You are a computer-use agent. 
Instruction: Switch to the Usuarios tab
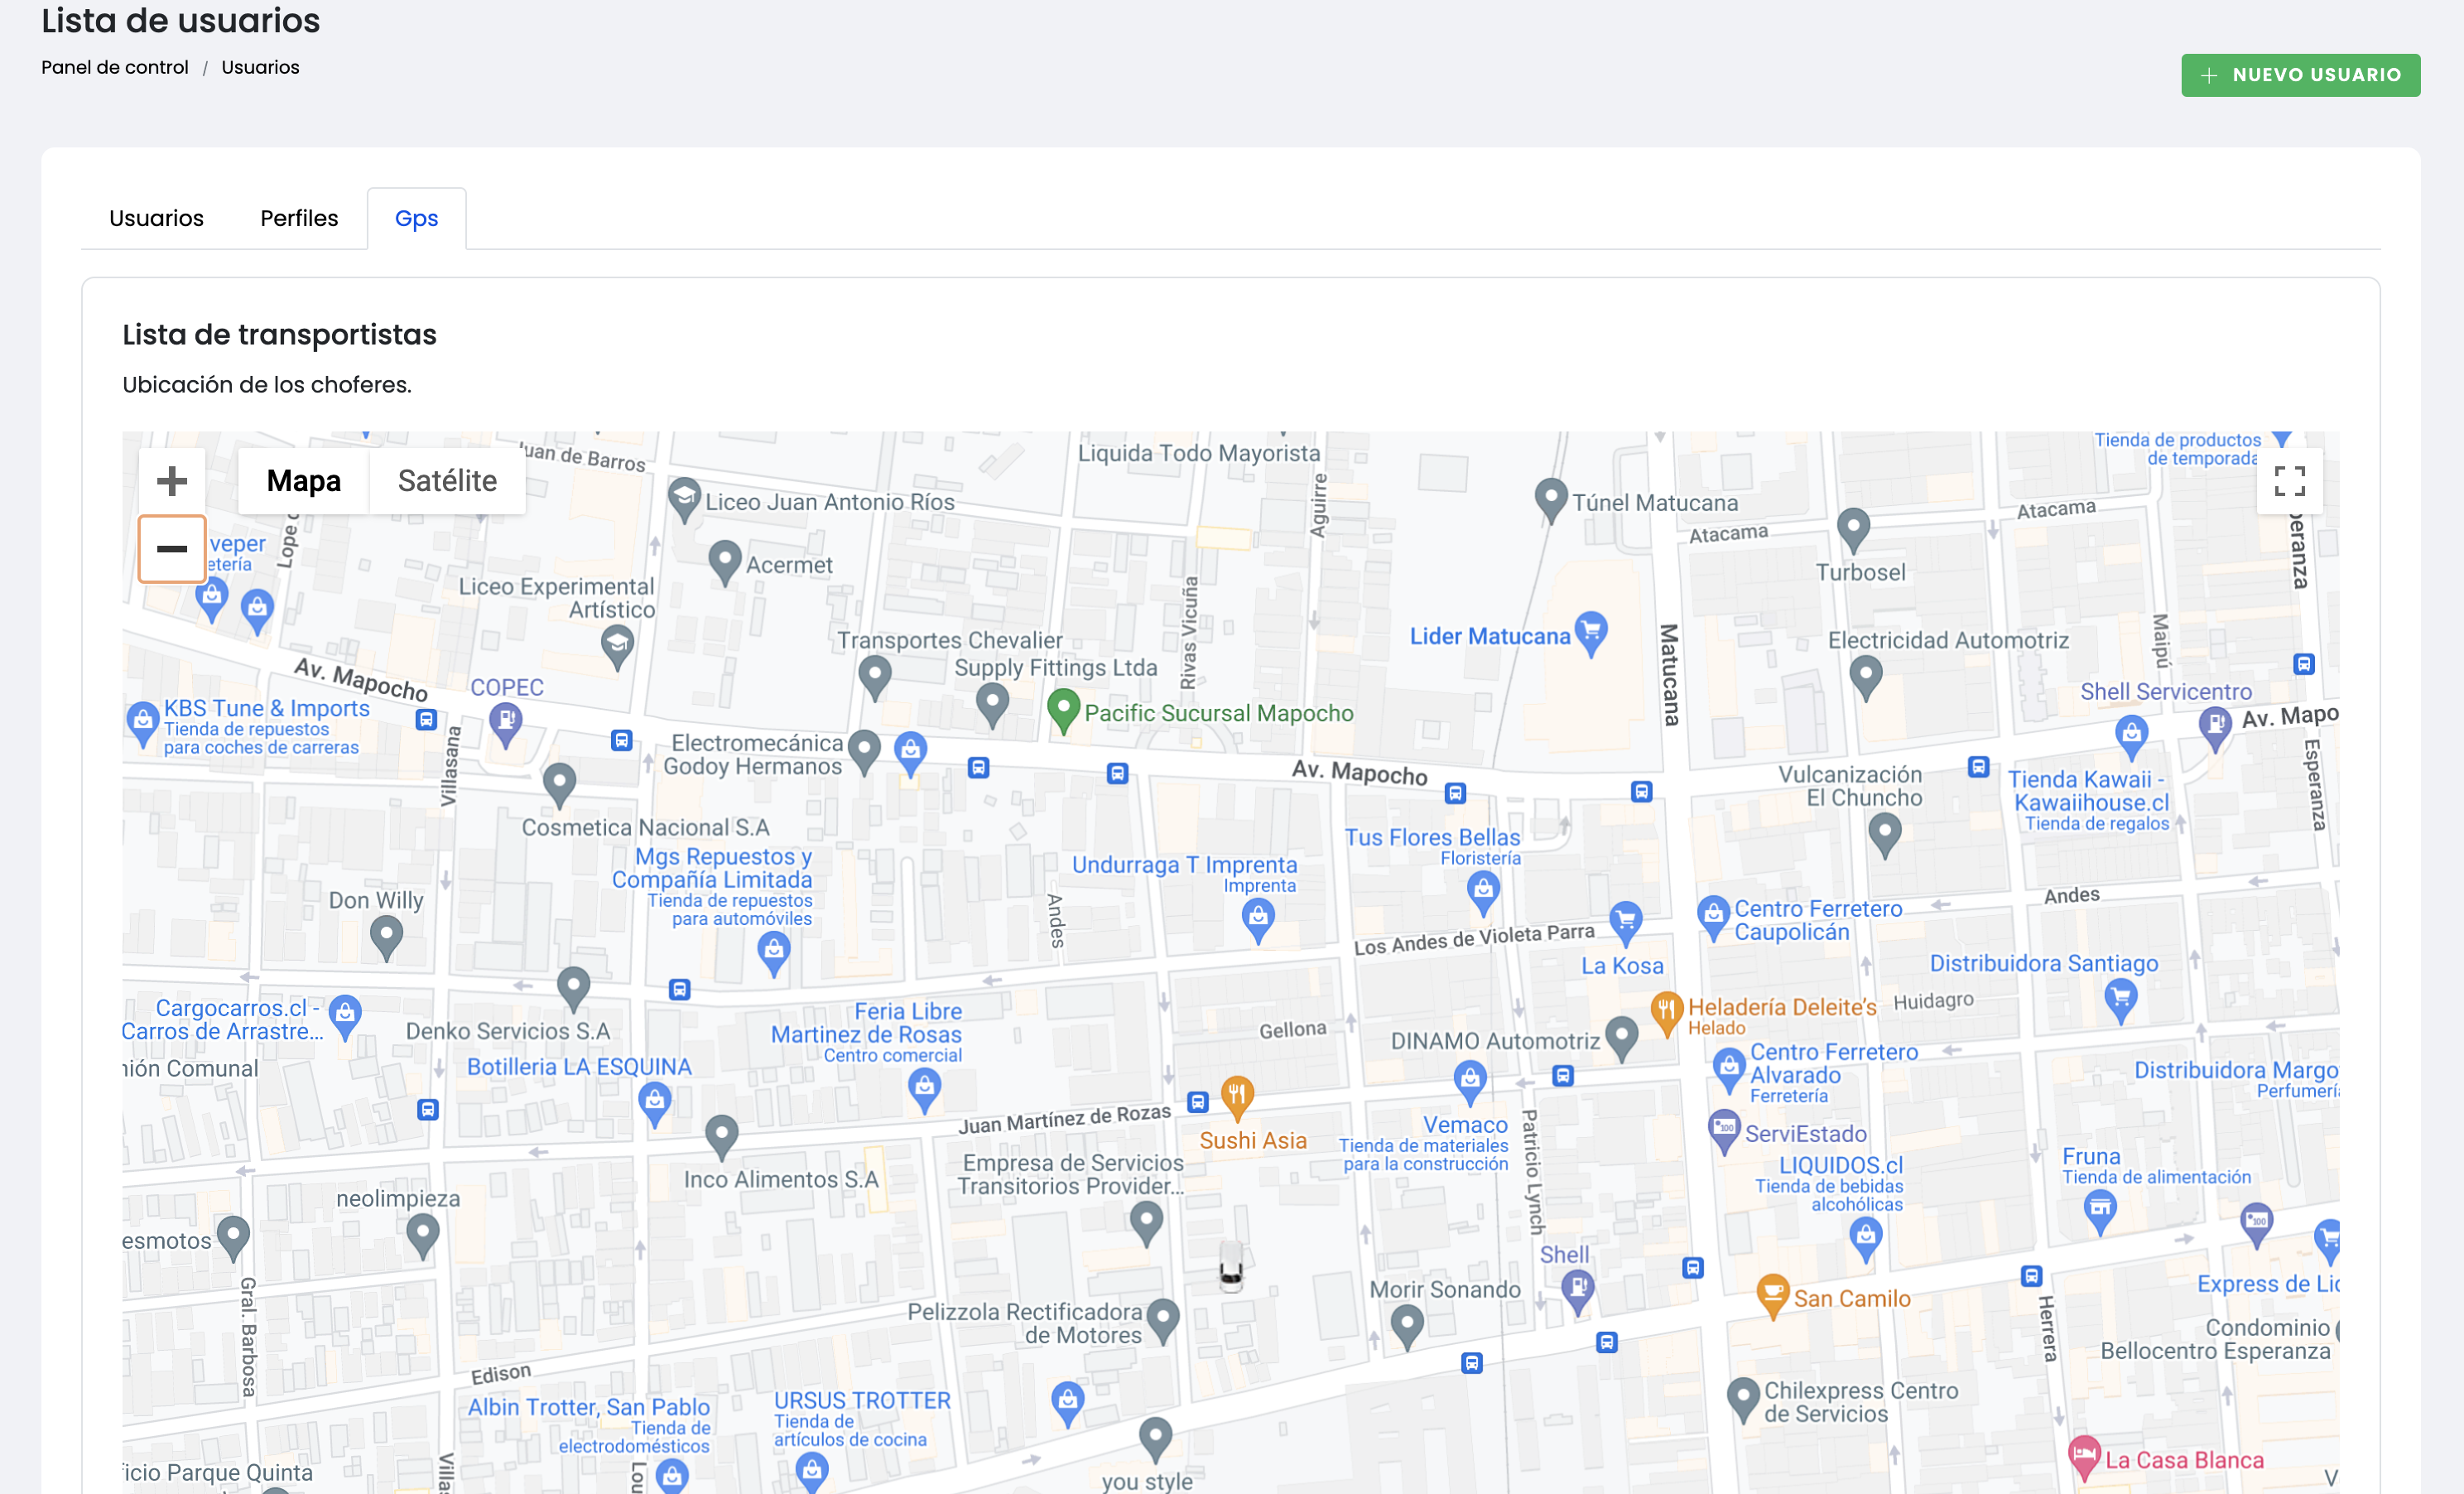156,218
